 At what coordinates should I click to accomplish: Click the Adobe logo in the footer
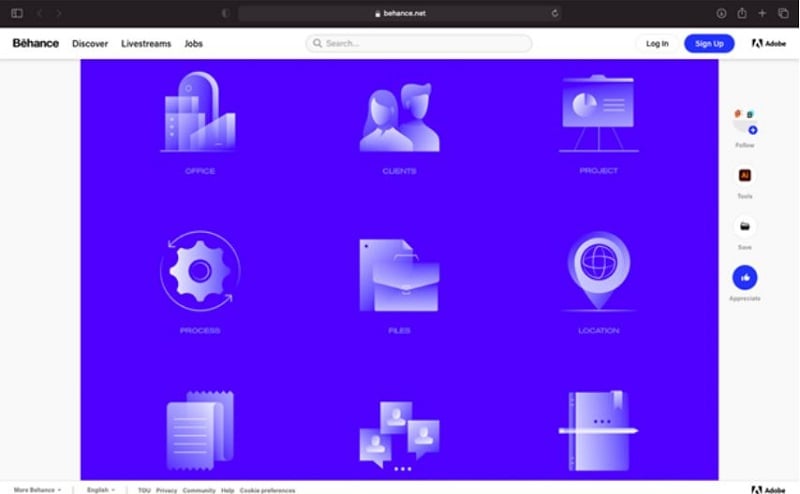pos(768,490)
